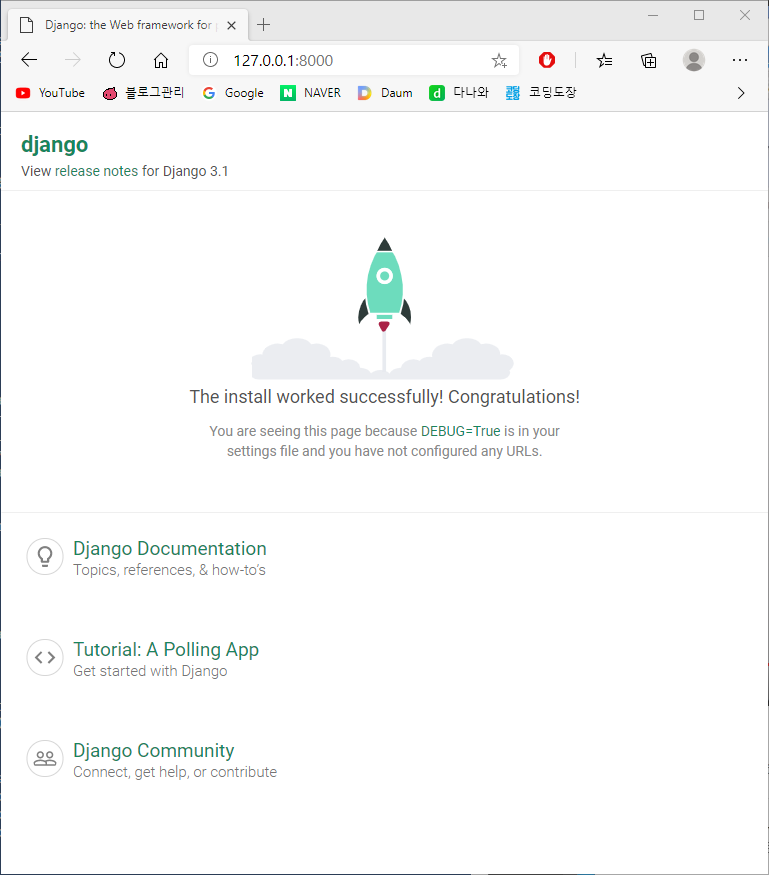Go back with the browser back arrow
The width and height of the screenshot is (769, 875).
29,60
